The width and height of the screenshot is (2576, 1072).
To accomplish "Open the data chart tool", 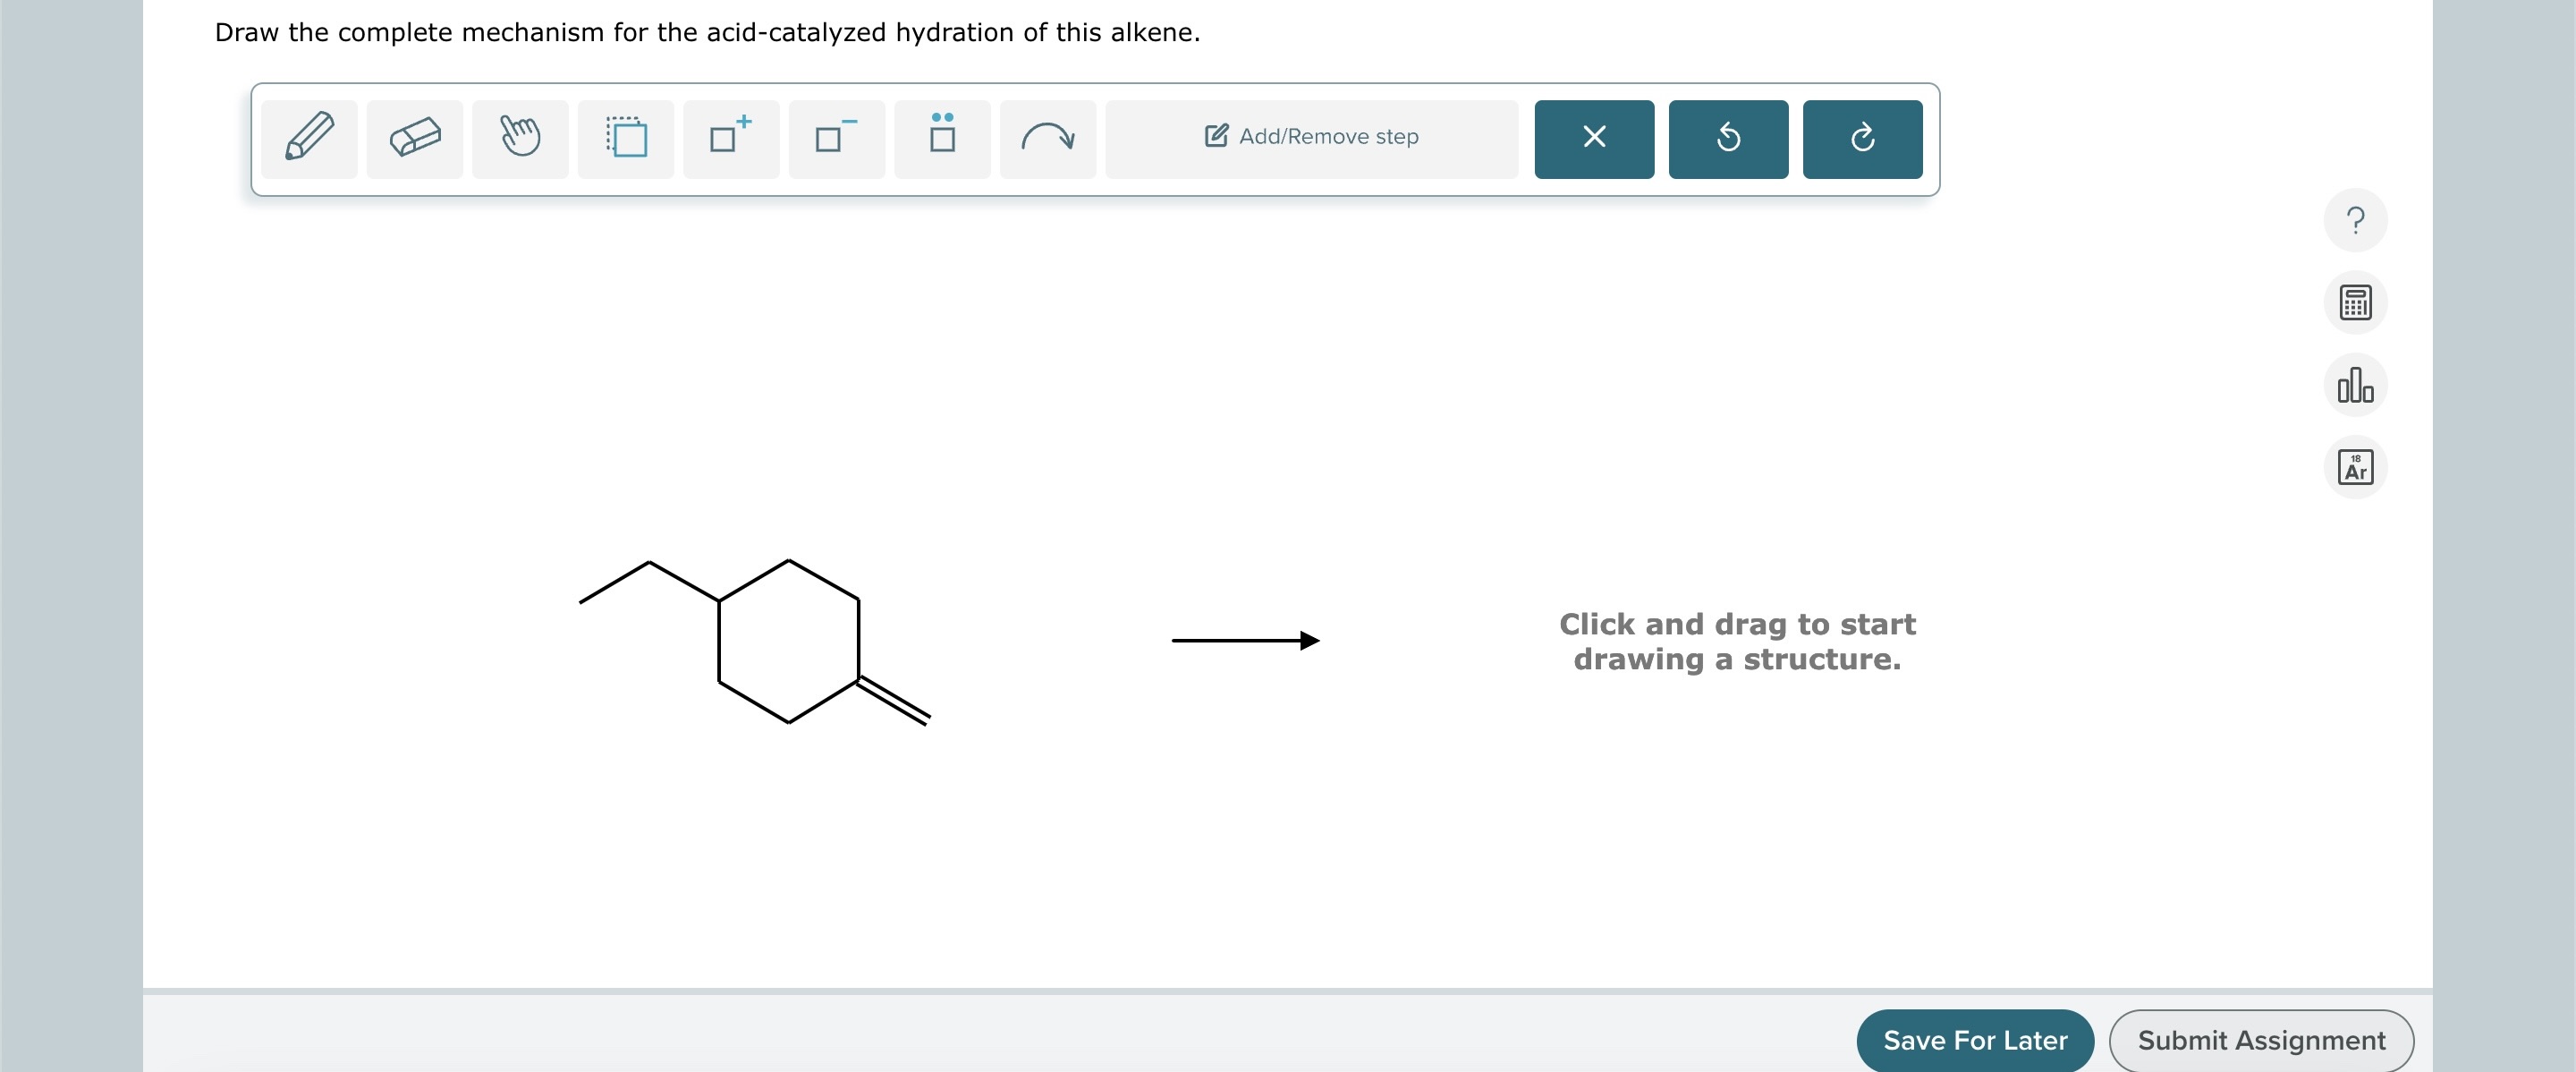I will [x=2355, y=384].
